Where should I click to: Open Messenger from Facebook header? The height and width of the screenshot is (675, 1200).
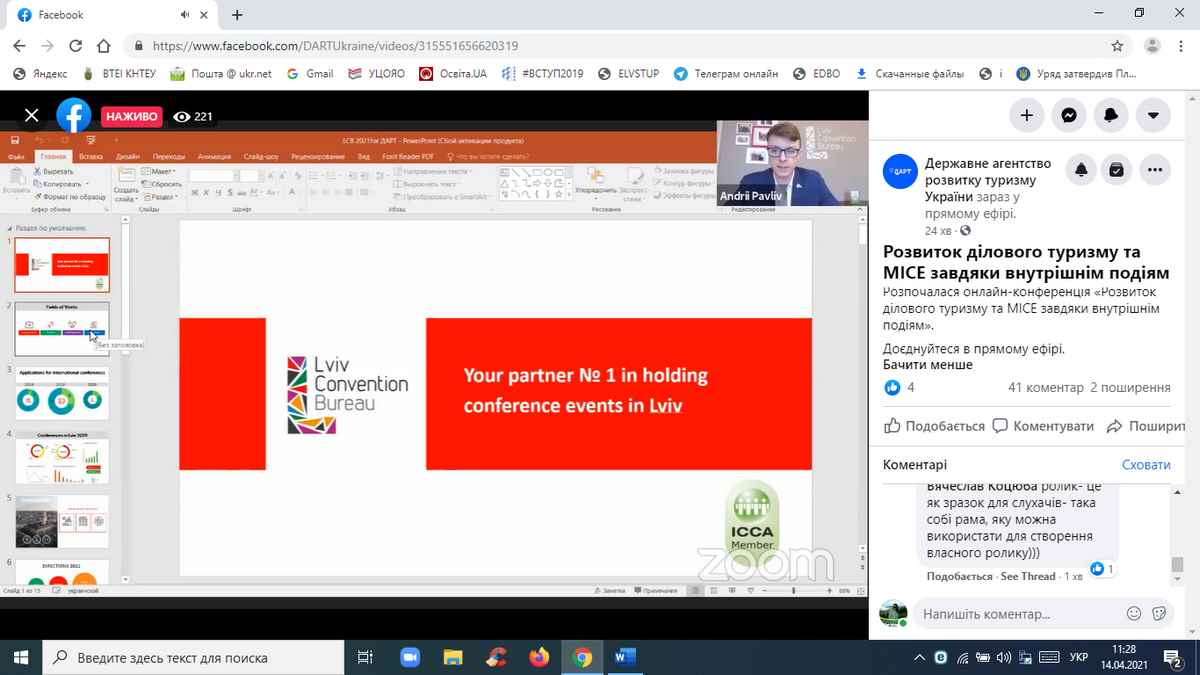click(1068, 115)
